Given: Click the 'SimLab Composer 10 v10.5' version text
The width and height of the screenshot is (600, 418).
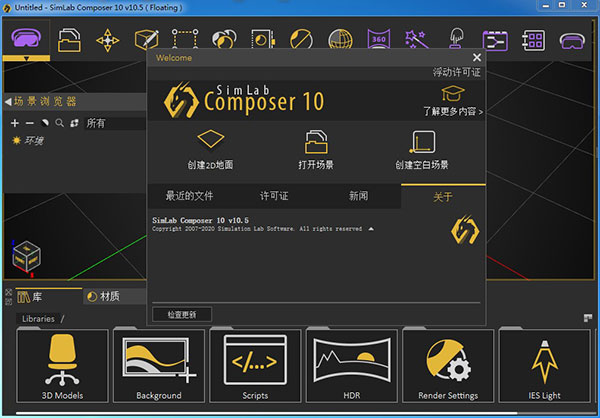Looking at the screenshot, I should 200,220.
